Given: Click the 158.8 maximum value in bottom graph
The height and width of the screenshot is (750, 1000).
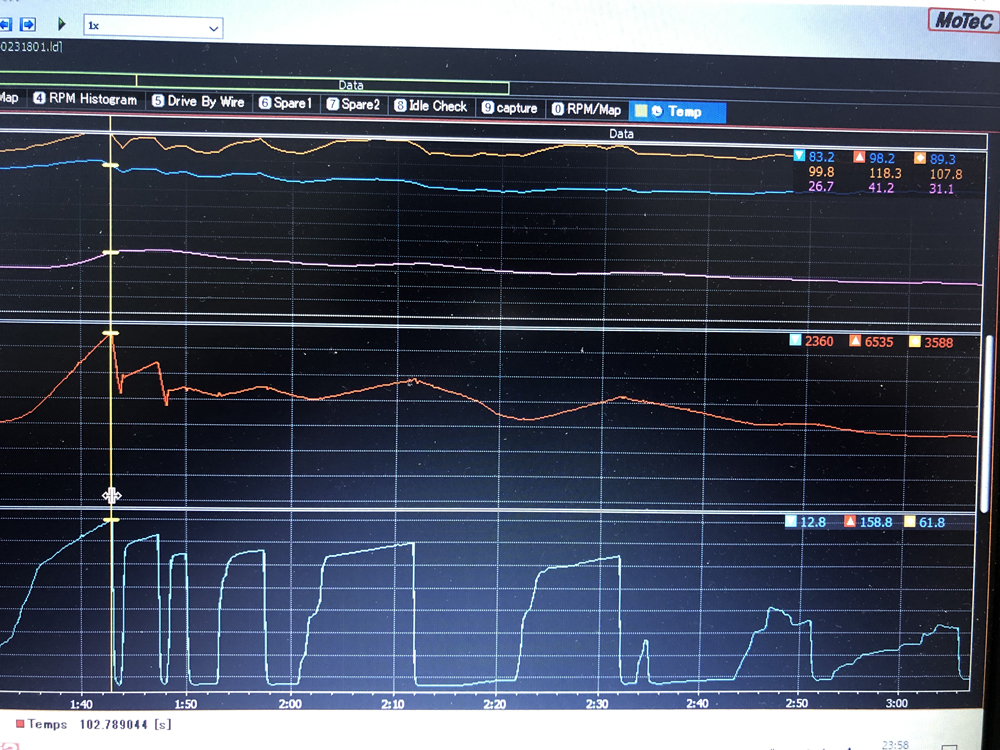Looking at the screenshot, I should coord(876,522).
